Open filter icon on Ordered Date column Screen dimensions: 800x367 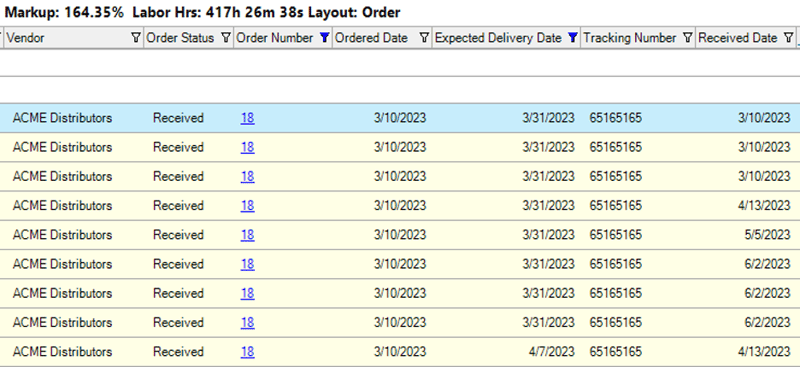424,38
